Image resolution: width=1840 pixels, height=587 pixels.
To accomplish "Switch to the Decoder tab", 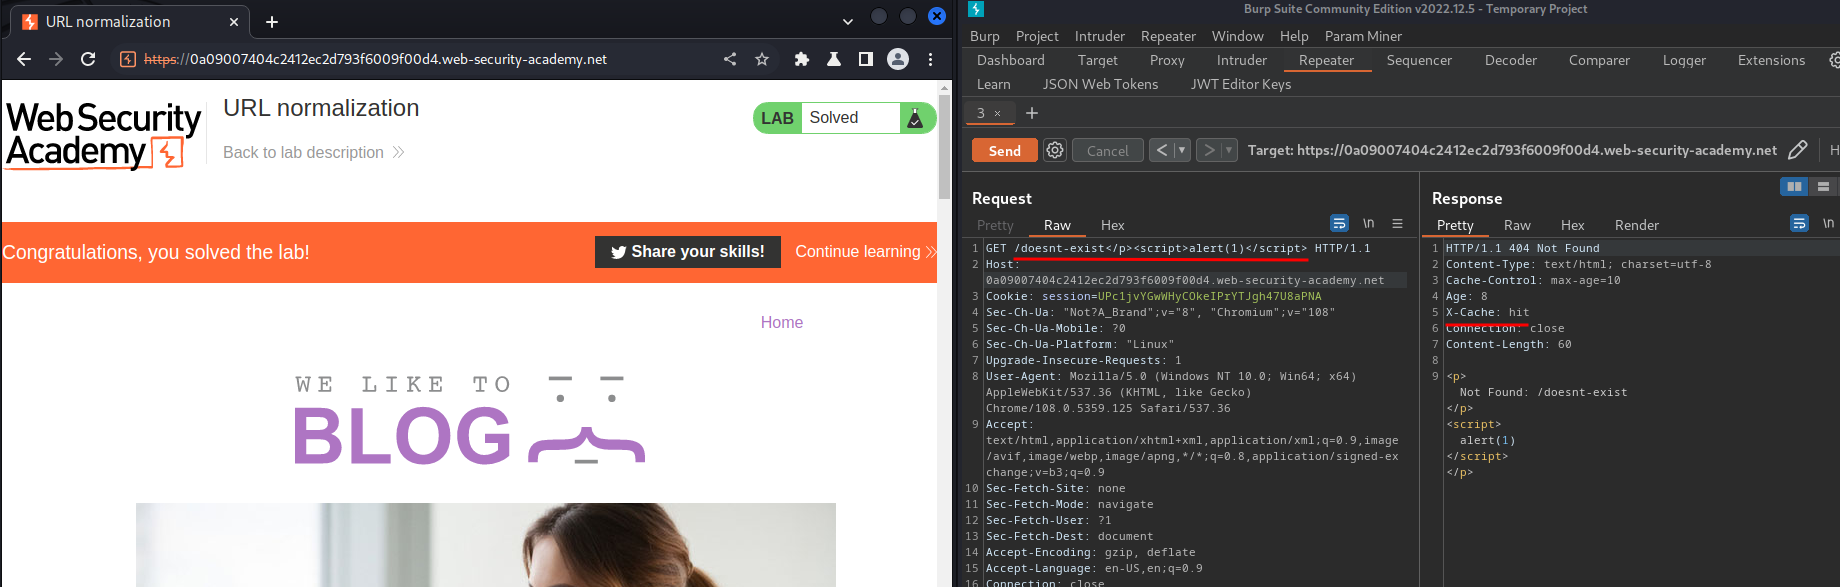I will (1510, 60).
